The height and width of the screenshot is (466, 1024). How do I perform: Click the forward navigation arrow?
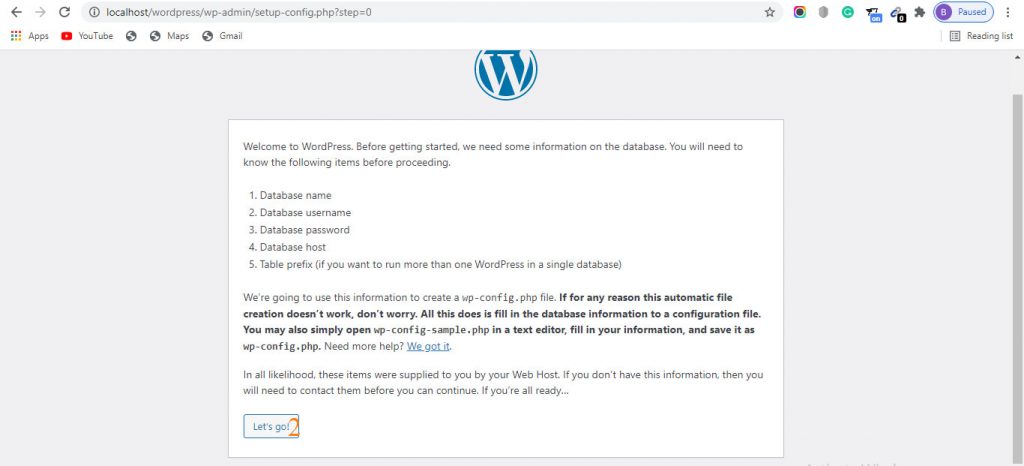tap(40, 12)
